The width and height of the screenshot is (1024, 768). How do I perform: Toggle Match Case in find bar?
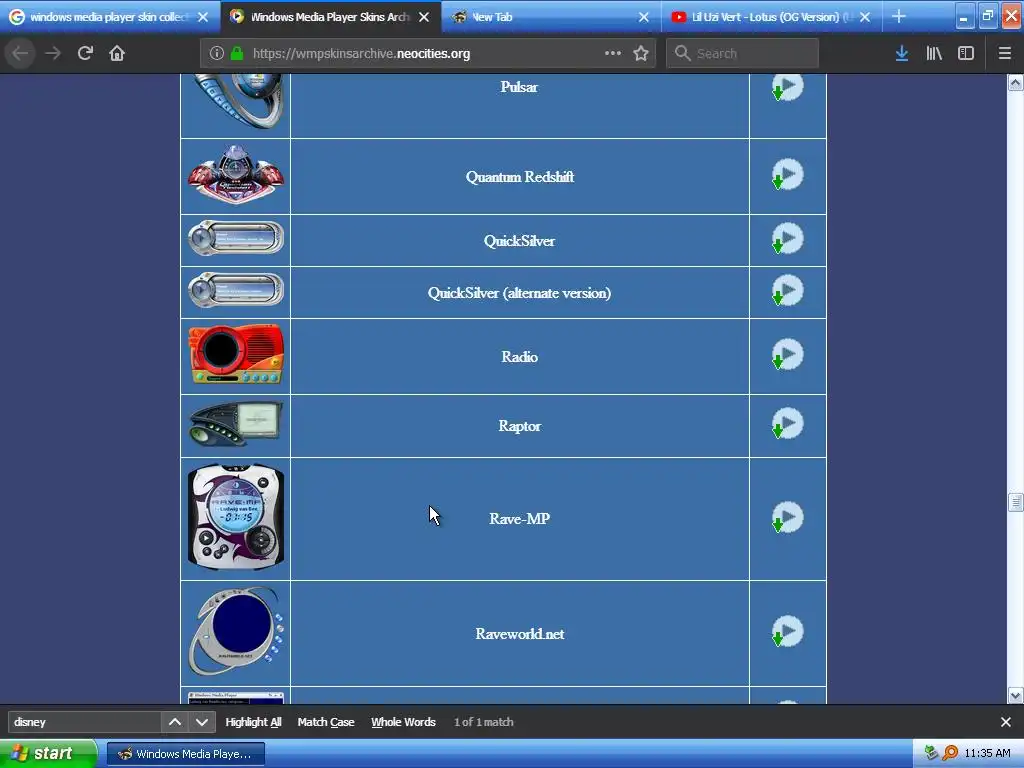click(326, 722)
